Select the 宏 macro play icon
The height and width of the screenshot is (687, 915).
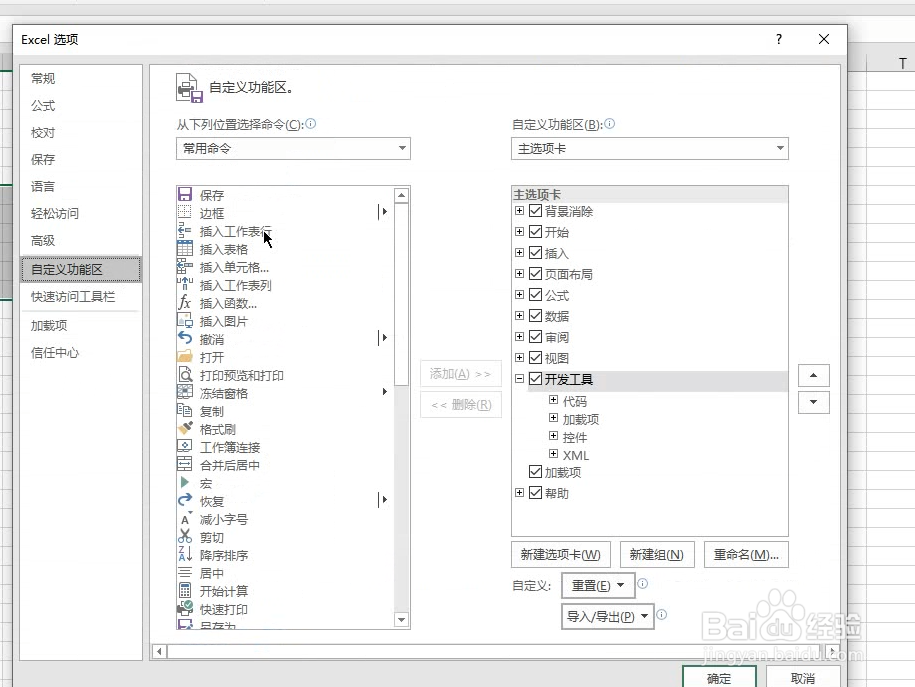[x=185, y=482]
